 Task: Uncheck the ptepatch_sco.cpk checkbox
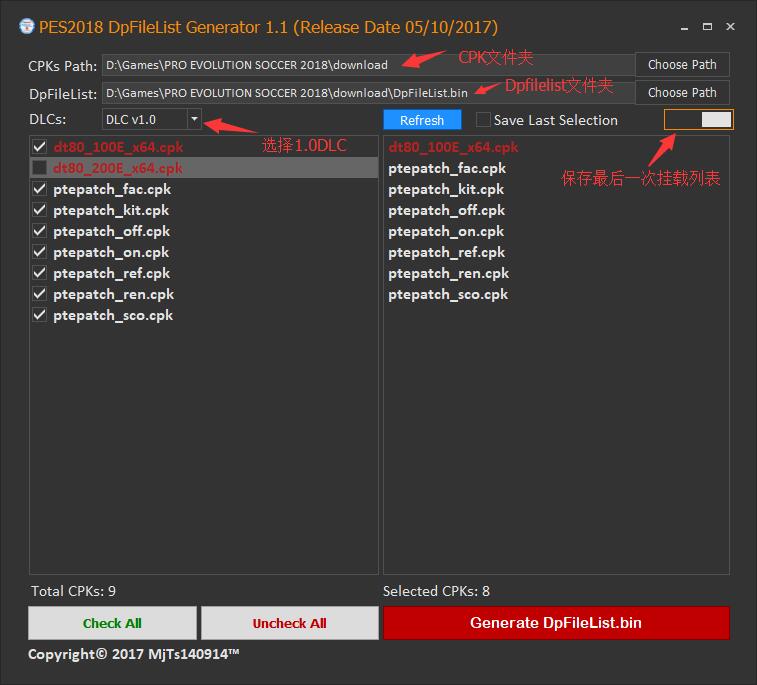click(40, 315)
